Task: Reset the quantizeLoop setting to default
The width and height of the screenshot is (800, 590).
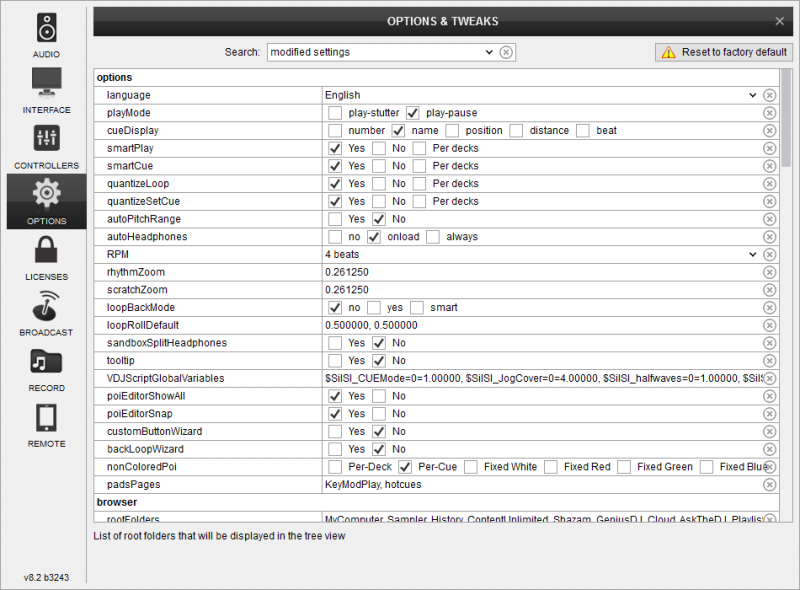Action: click(769, 184)
